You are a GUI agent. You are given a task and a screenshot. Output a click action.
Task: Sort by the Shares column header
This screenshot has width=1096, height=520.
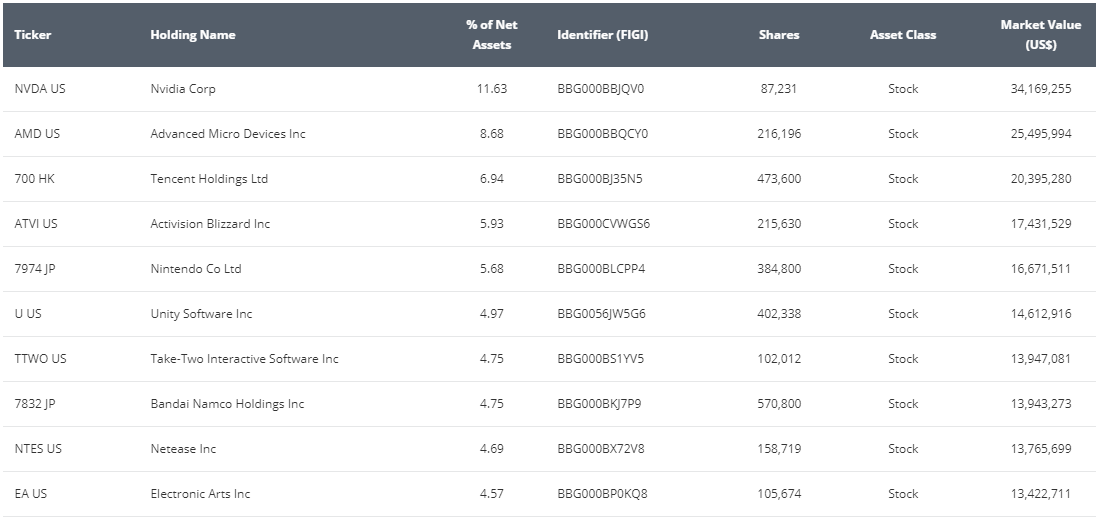[779, 34]
